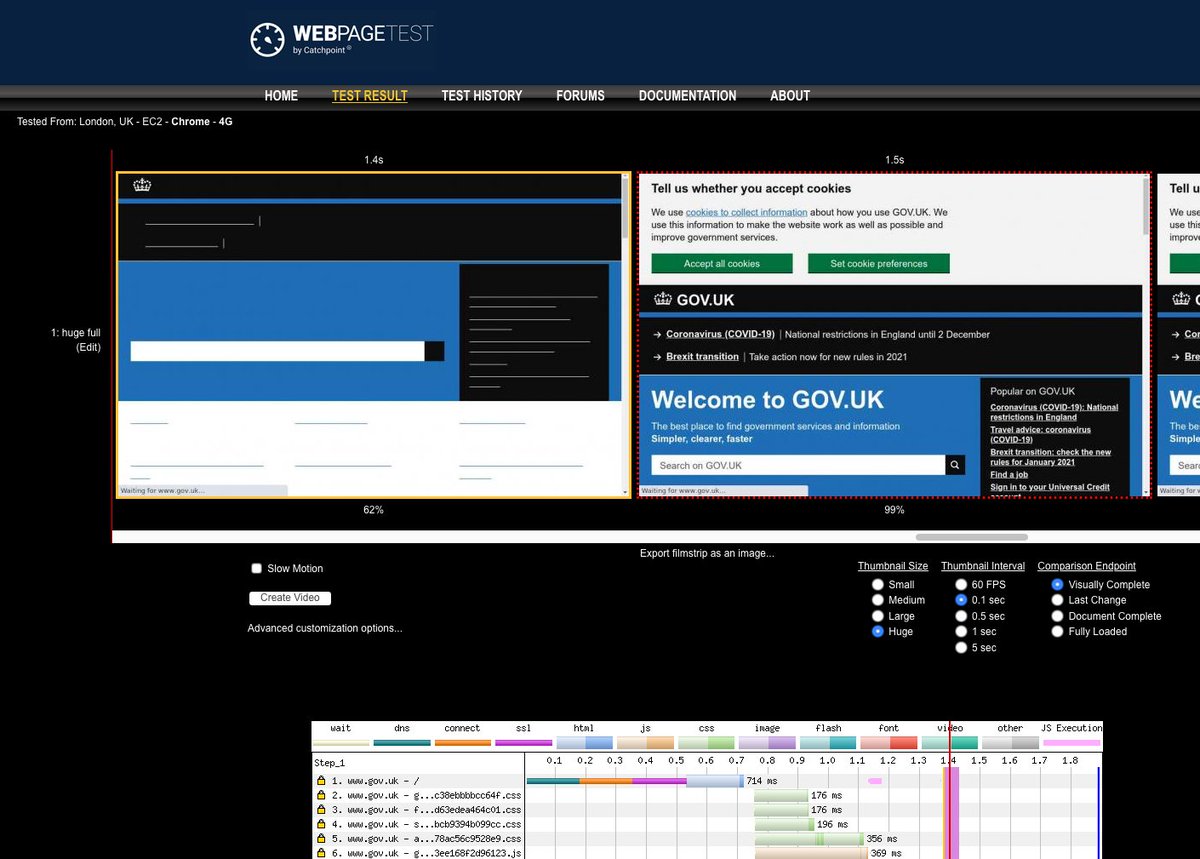1200x859 pixels.
Task: Click the (Edit) link under huge full
Action: coord(89,347)
